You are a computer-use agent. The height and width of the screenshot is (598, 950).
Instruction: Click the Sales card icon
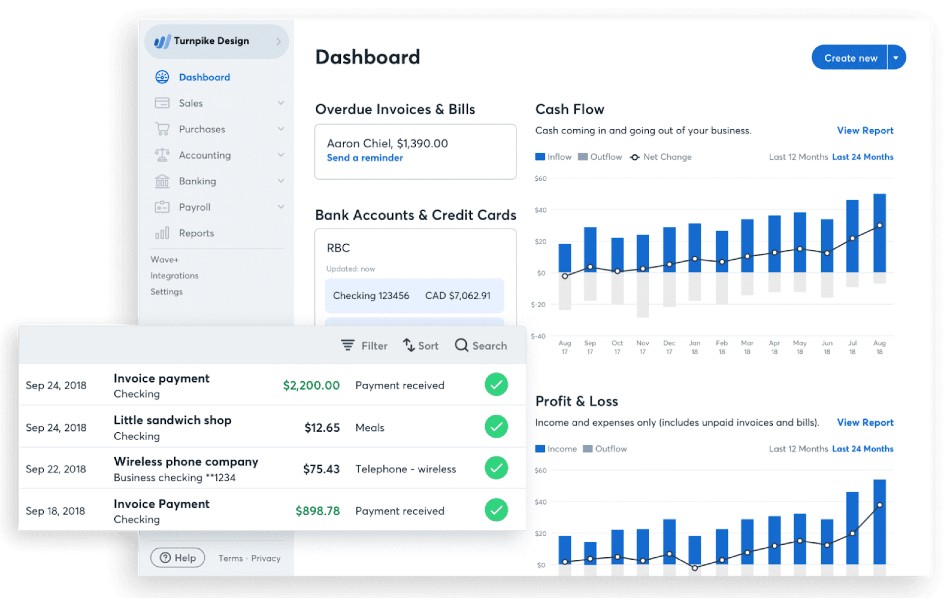point(162,103)
